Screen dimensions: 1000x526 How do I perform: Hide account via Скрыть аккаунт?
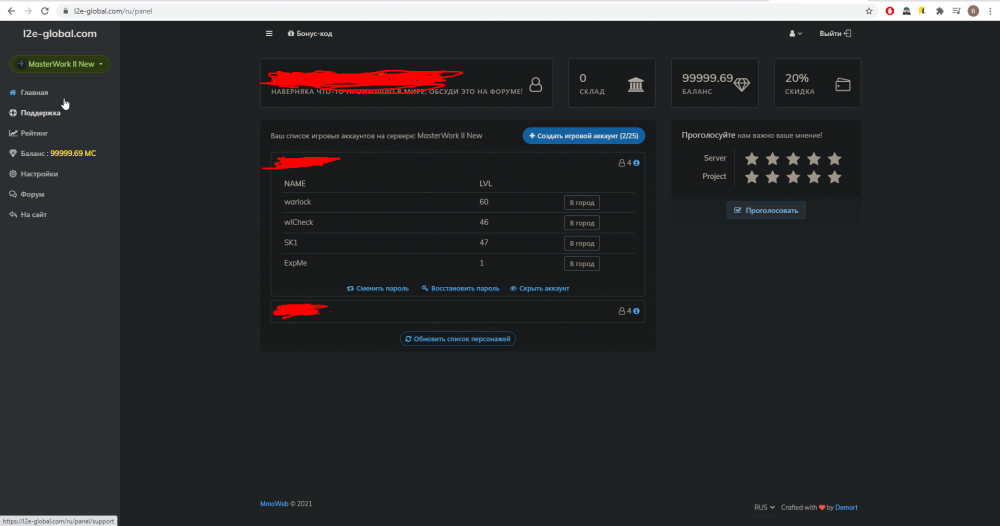pos(539,288)
